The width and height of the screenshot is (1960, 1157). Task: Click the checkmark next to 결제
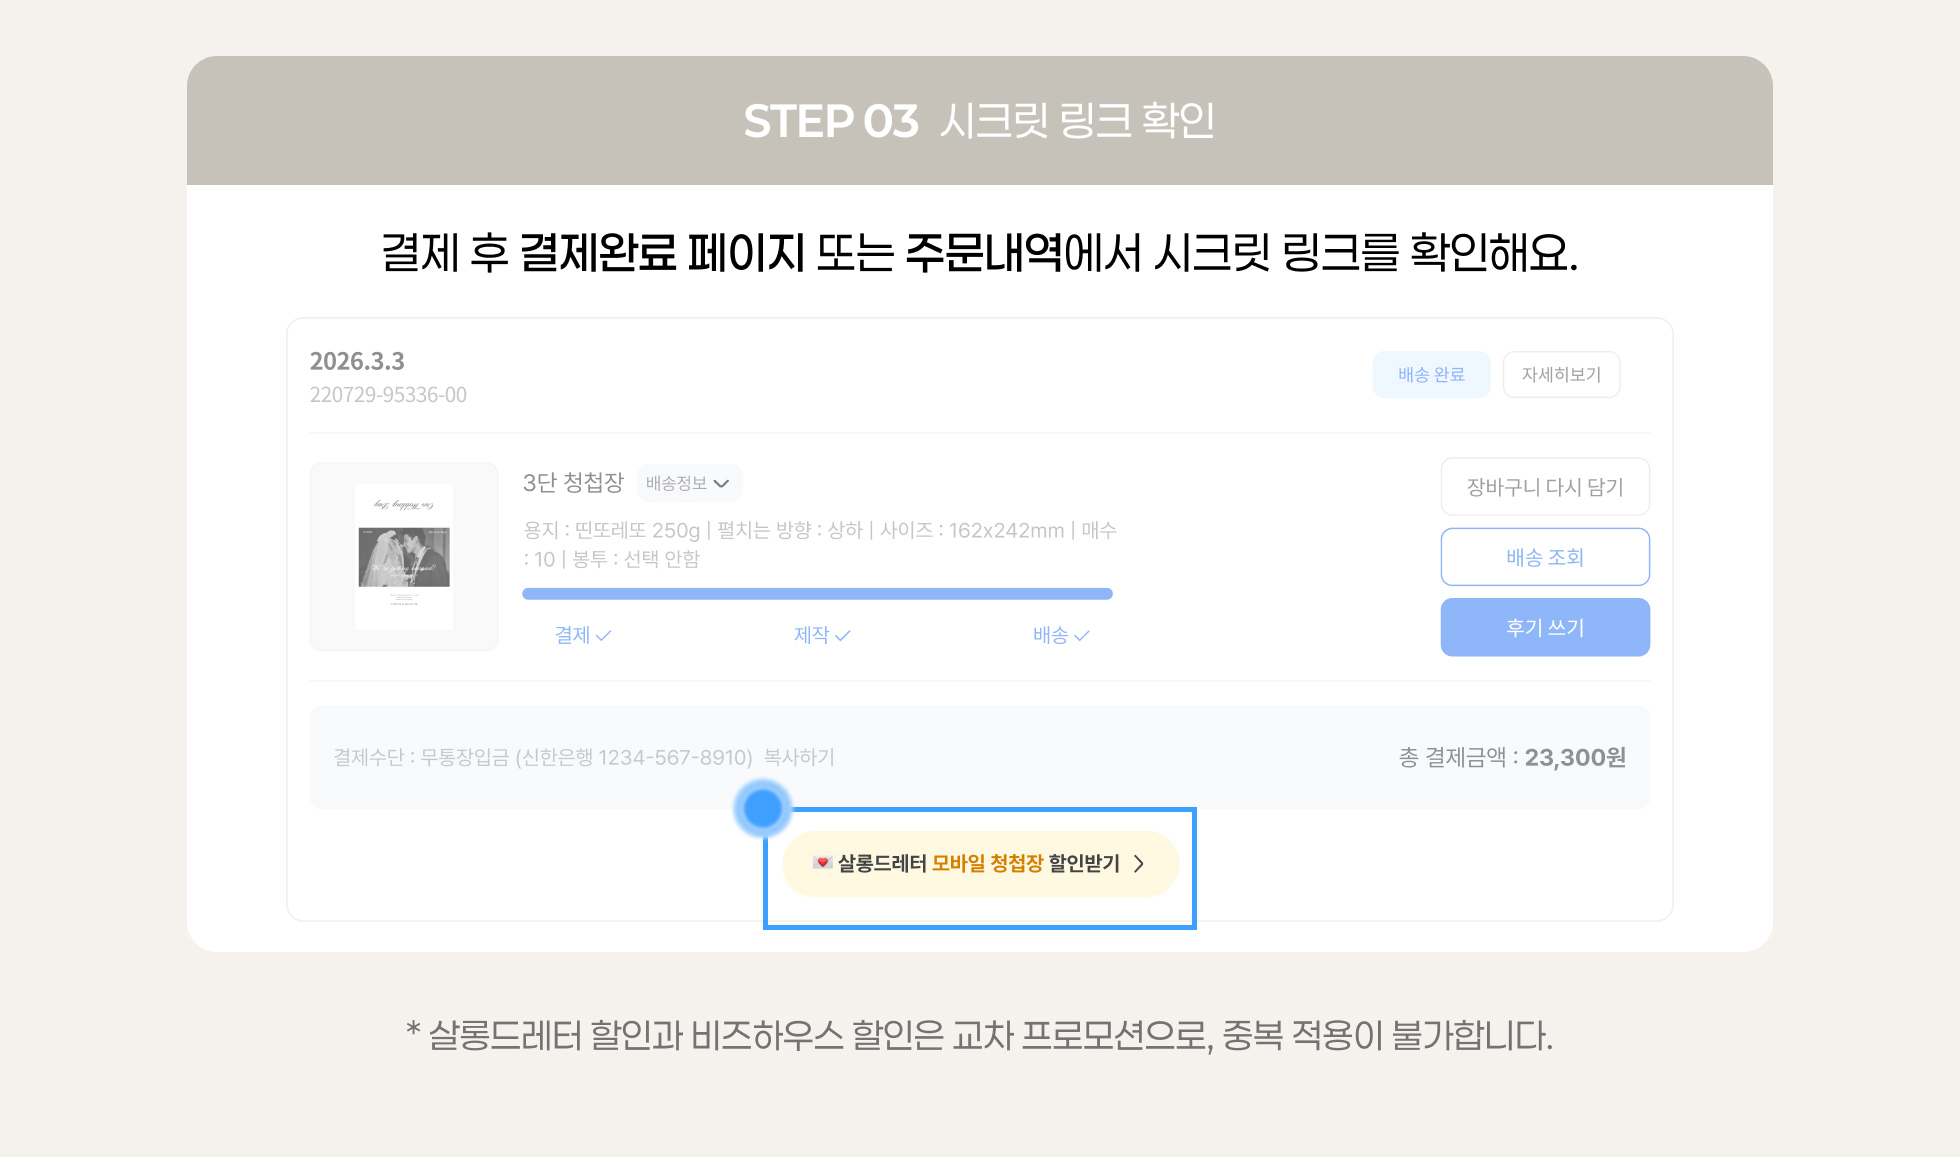point(603,635)
